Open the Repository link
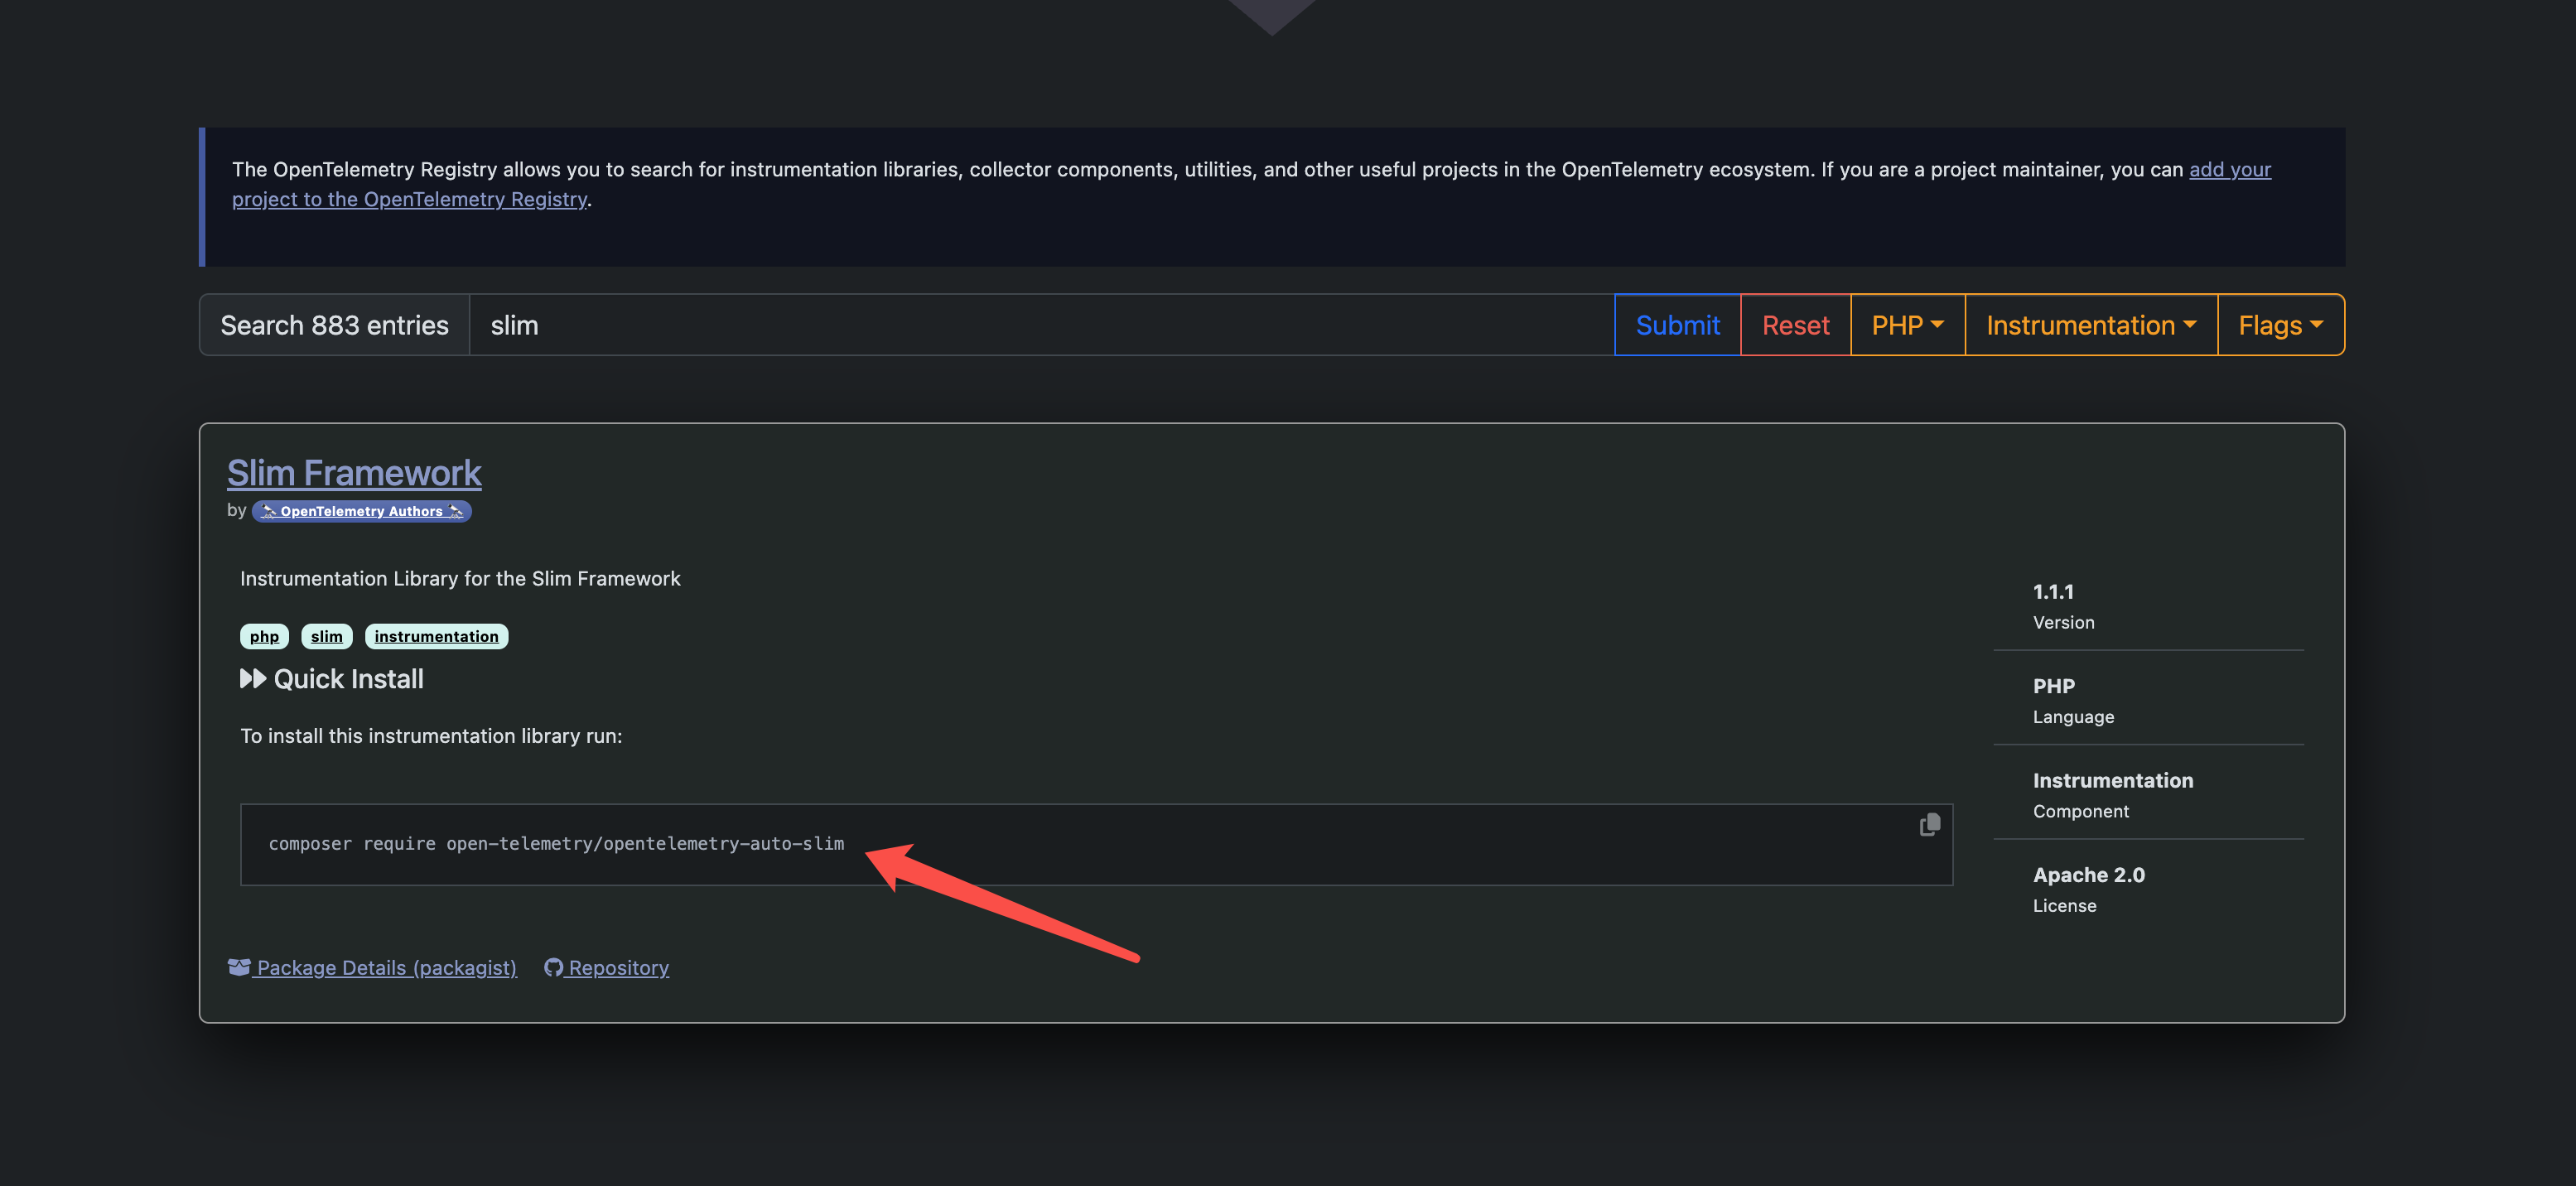 point(618,967)
